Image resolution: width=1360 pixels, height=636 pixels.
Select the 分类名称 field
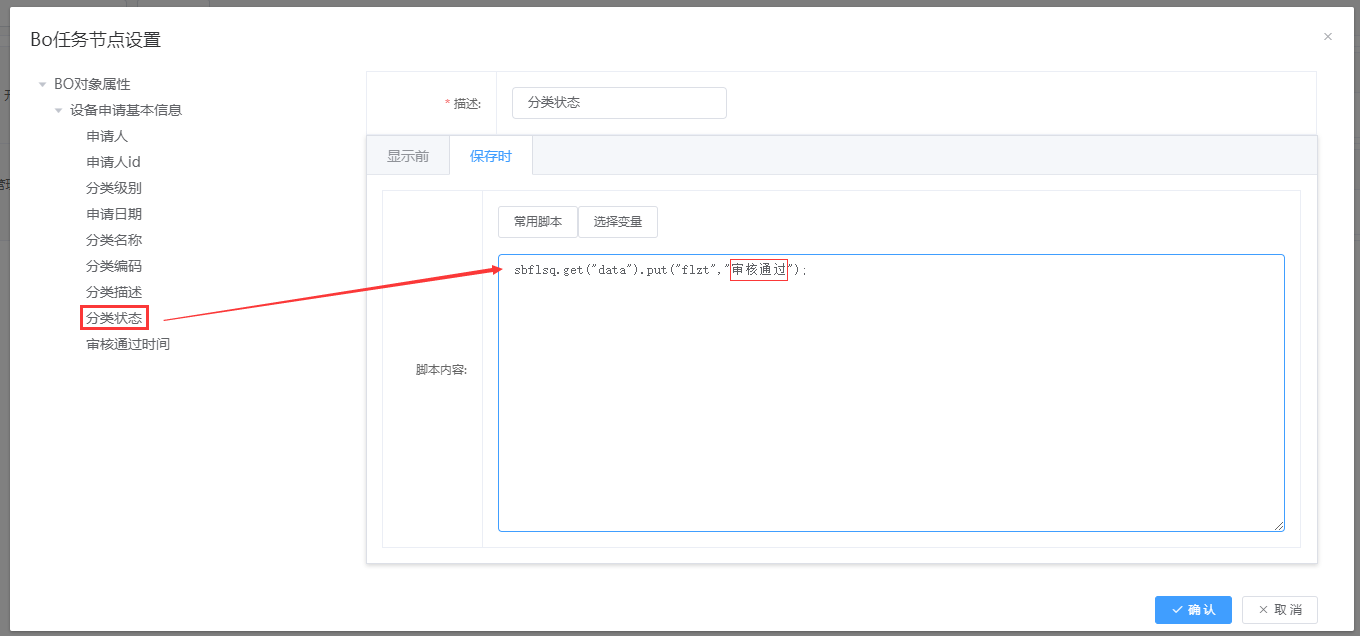click(x=114, y=240)
